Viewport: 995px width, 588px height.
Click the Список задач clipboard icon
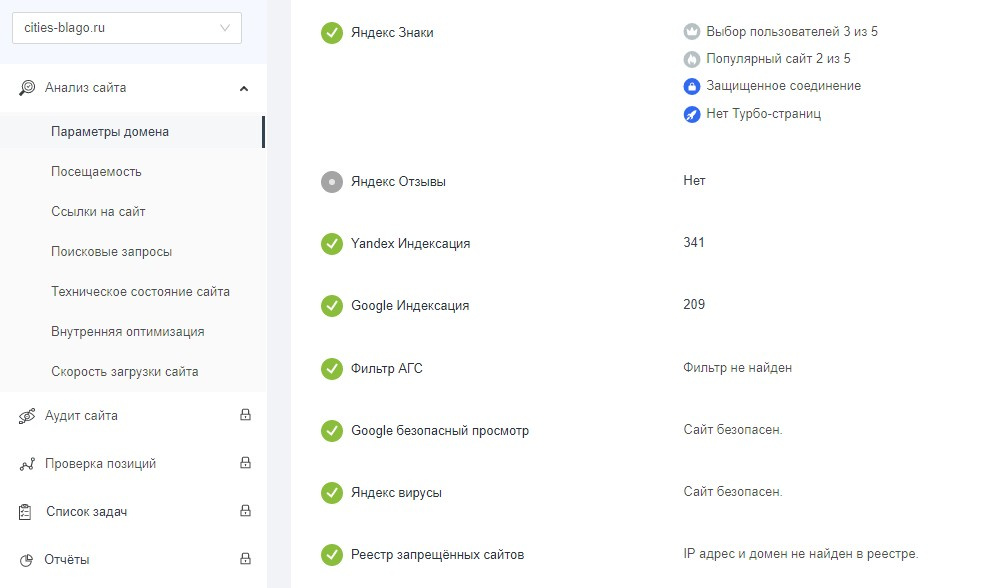(27, 512)
